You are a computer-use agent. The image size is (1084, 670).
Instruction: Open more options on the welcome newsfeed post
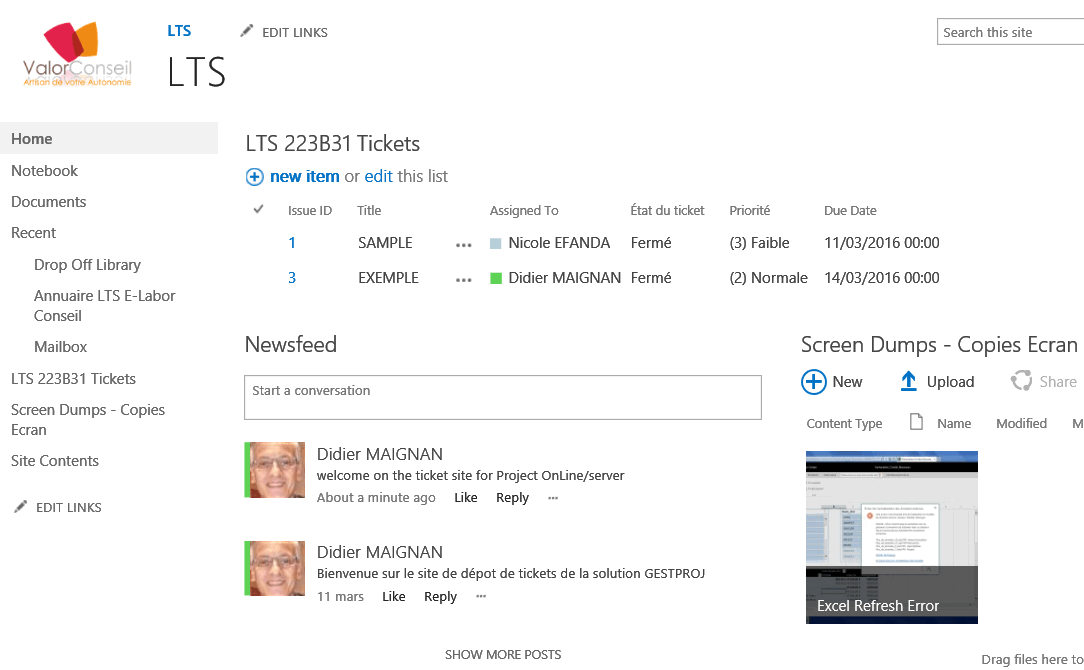point(552,497)
